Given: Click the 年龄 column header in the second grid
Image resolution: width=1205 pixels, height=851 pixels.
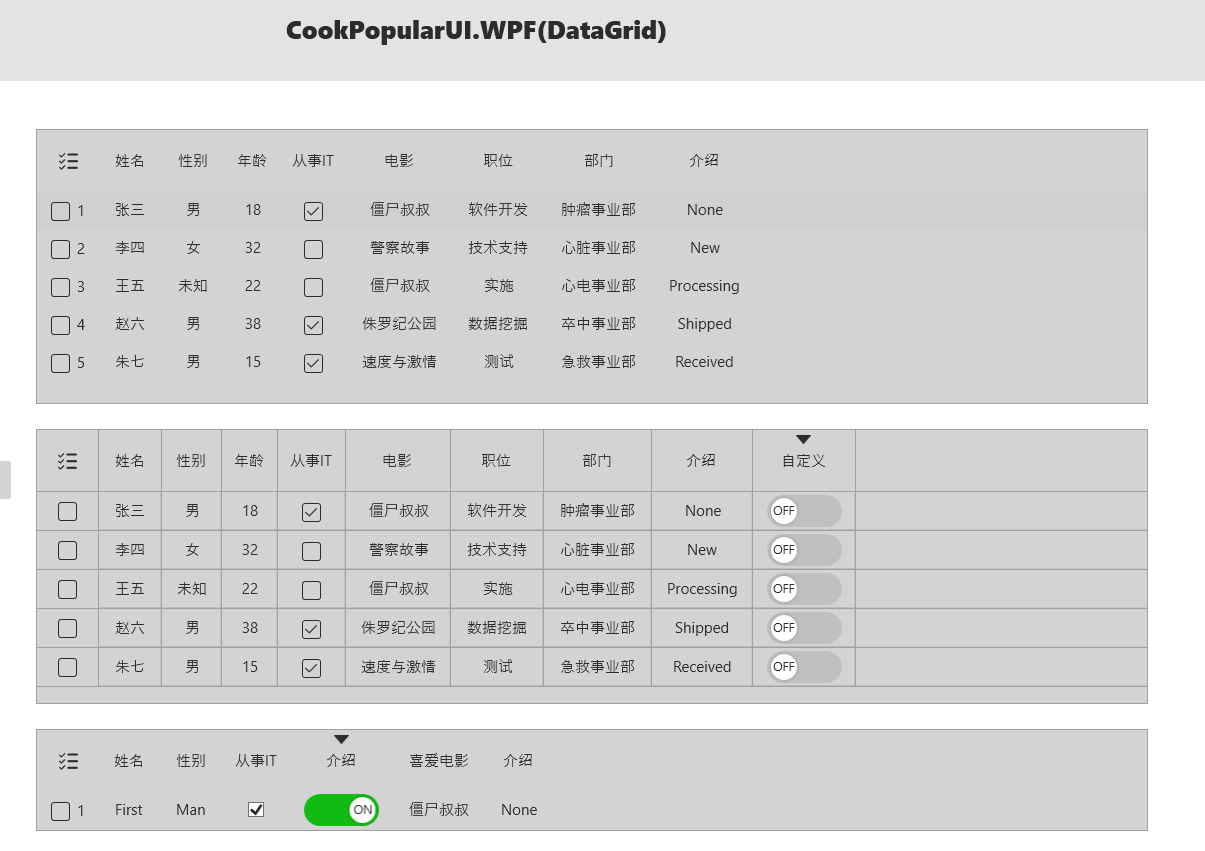Looking at the screenshot, I should coord(249,461).
